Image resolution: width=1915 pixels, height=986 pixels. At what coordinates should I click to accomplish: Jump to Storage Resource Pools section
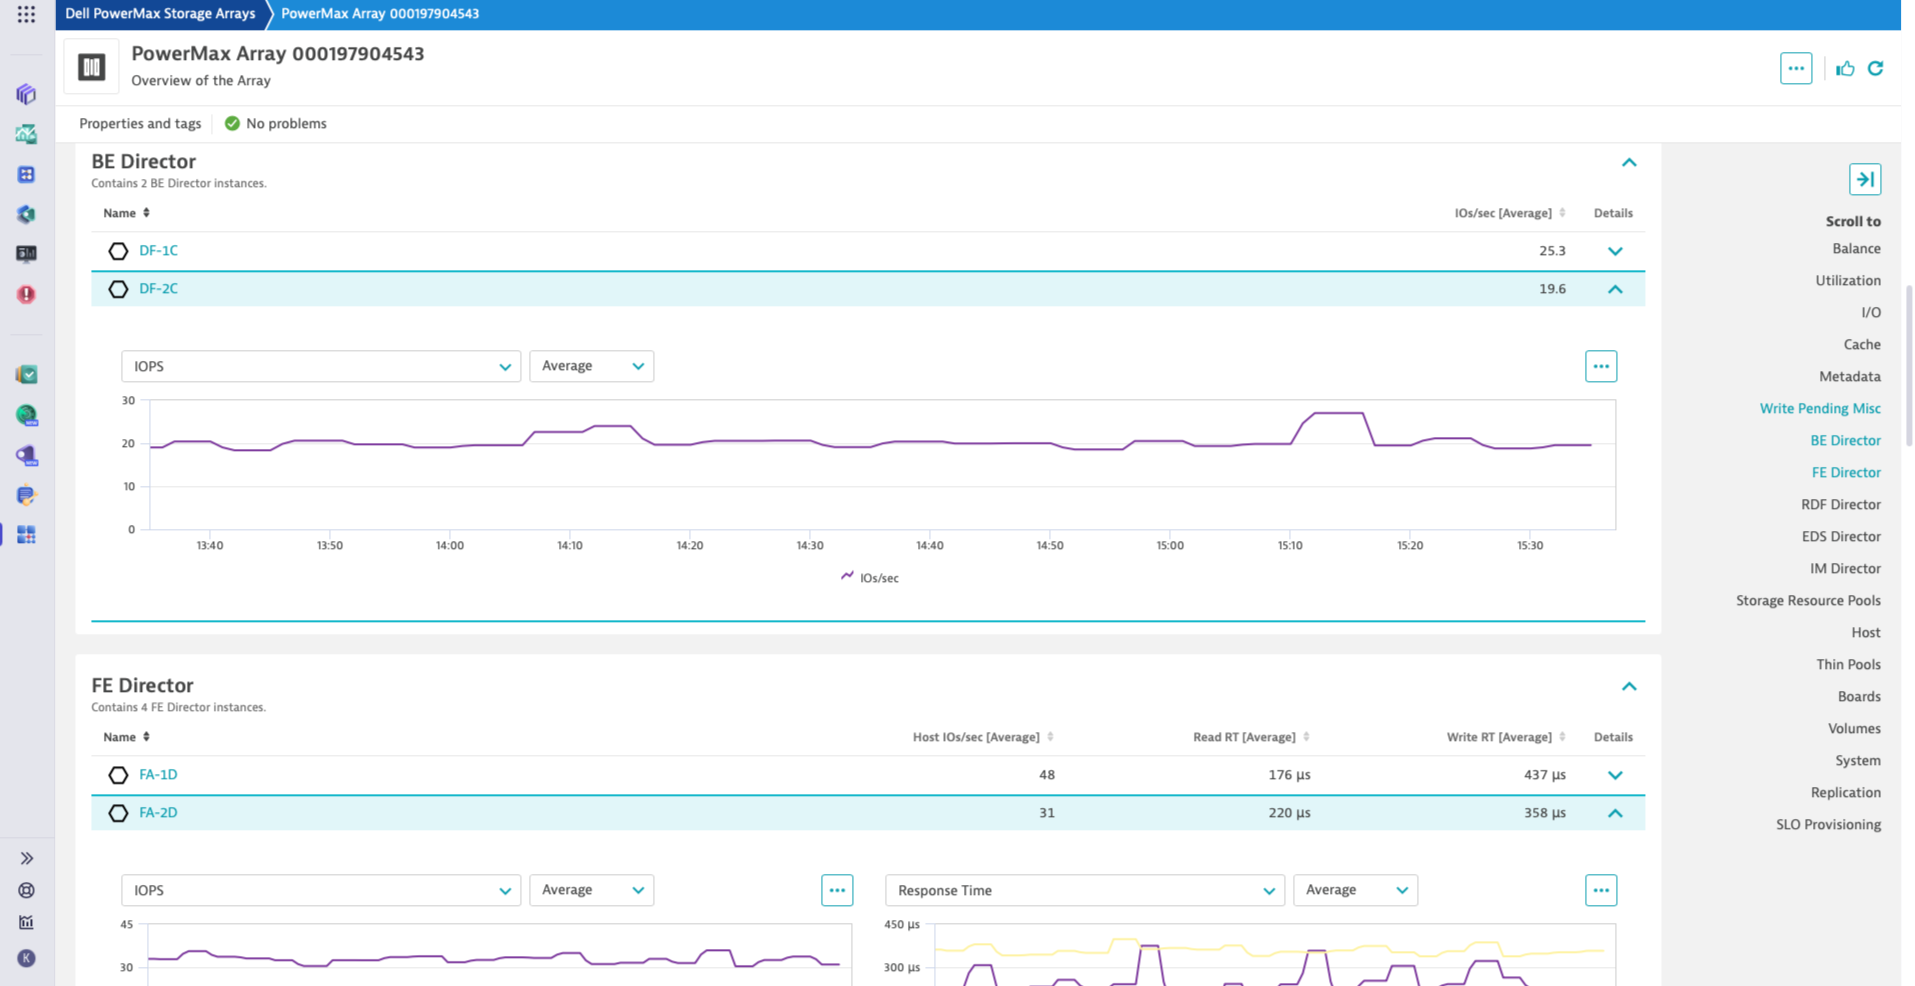pos(1807,600)
